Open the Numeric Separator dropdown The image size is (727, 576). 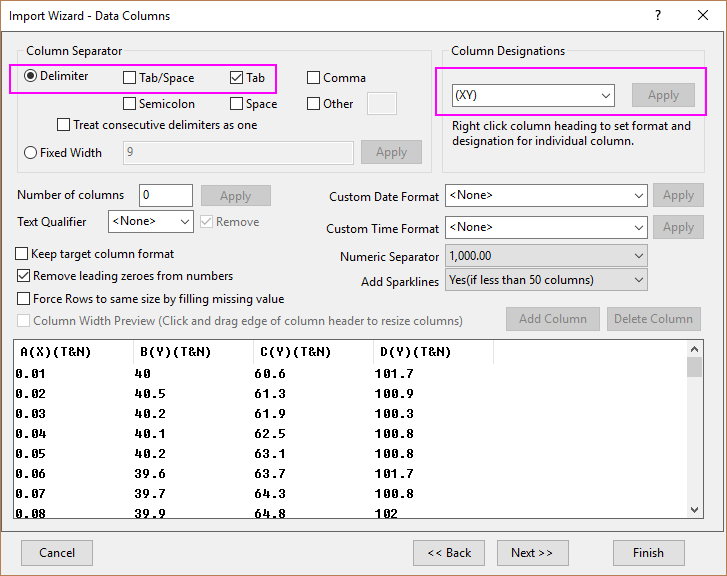pos(546,256)
